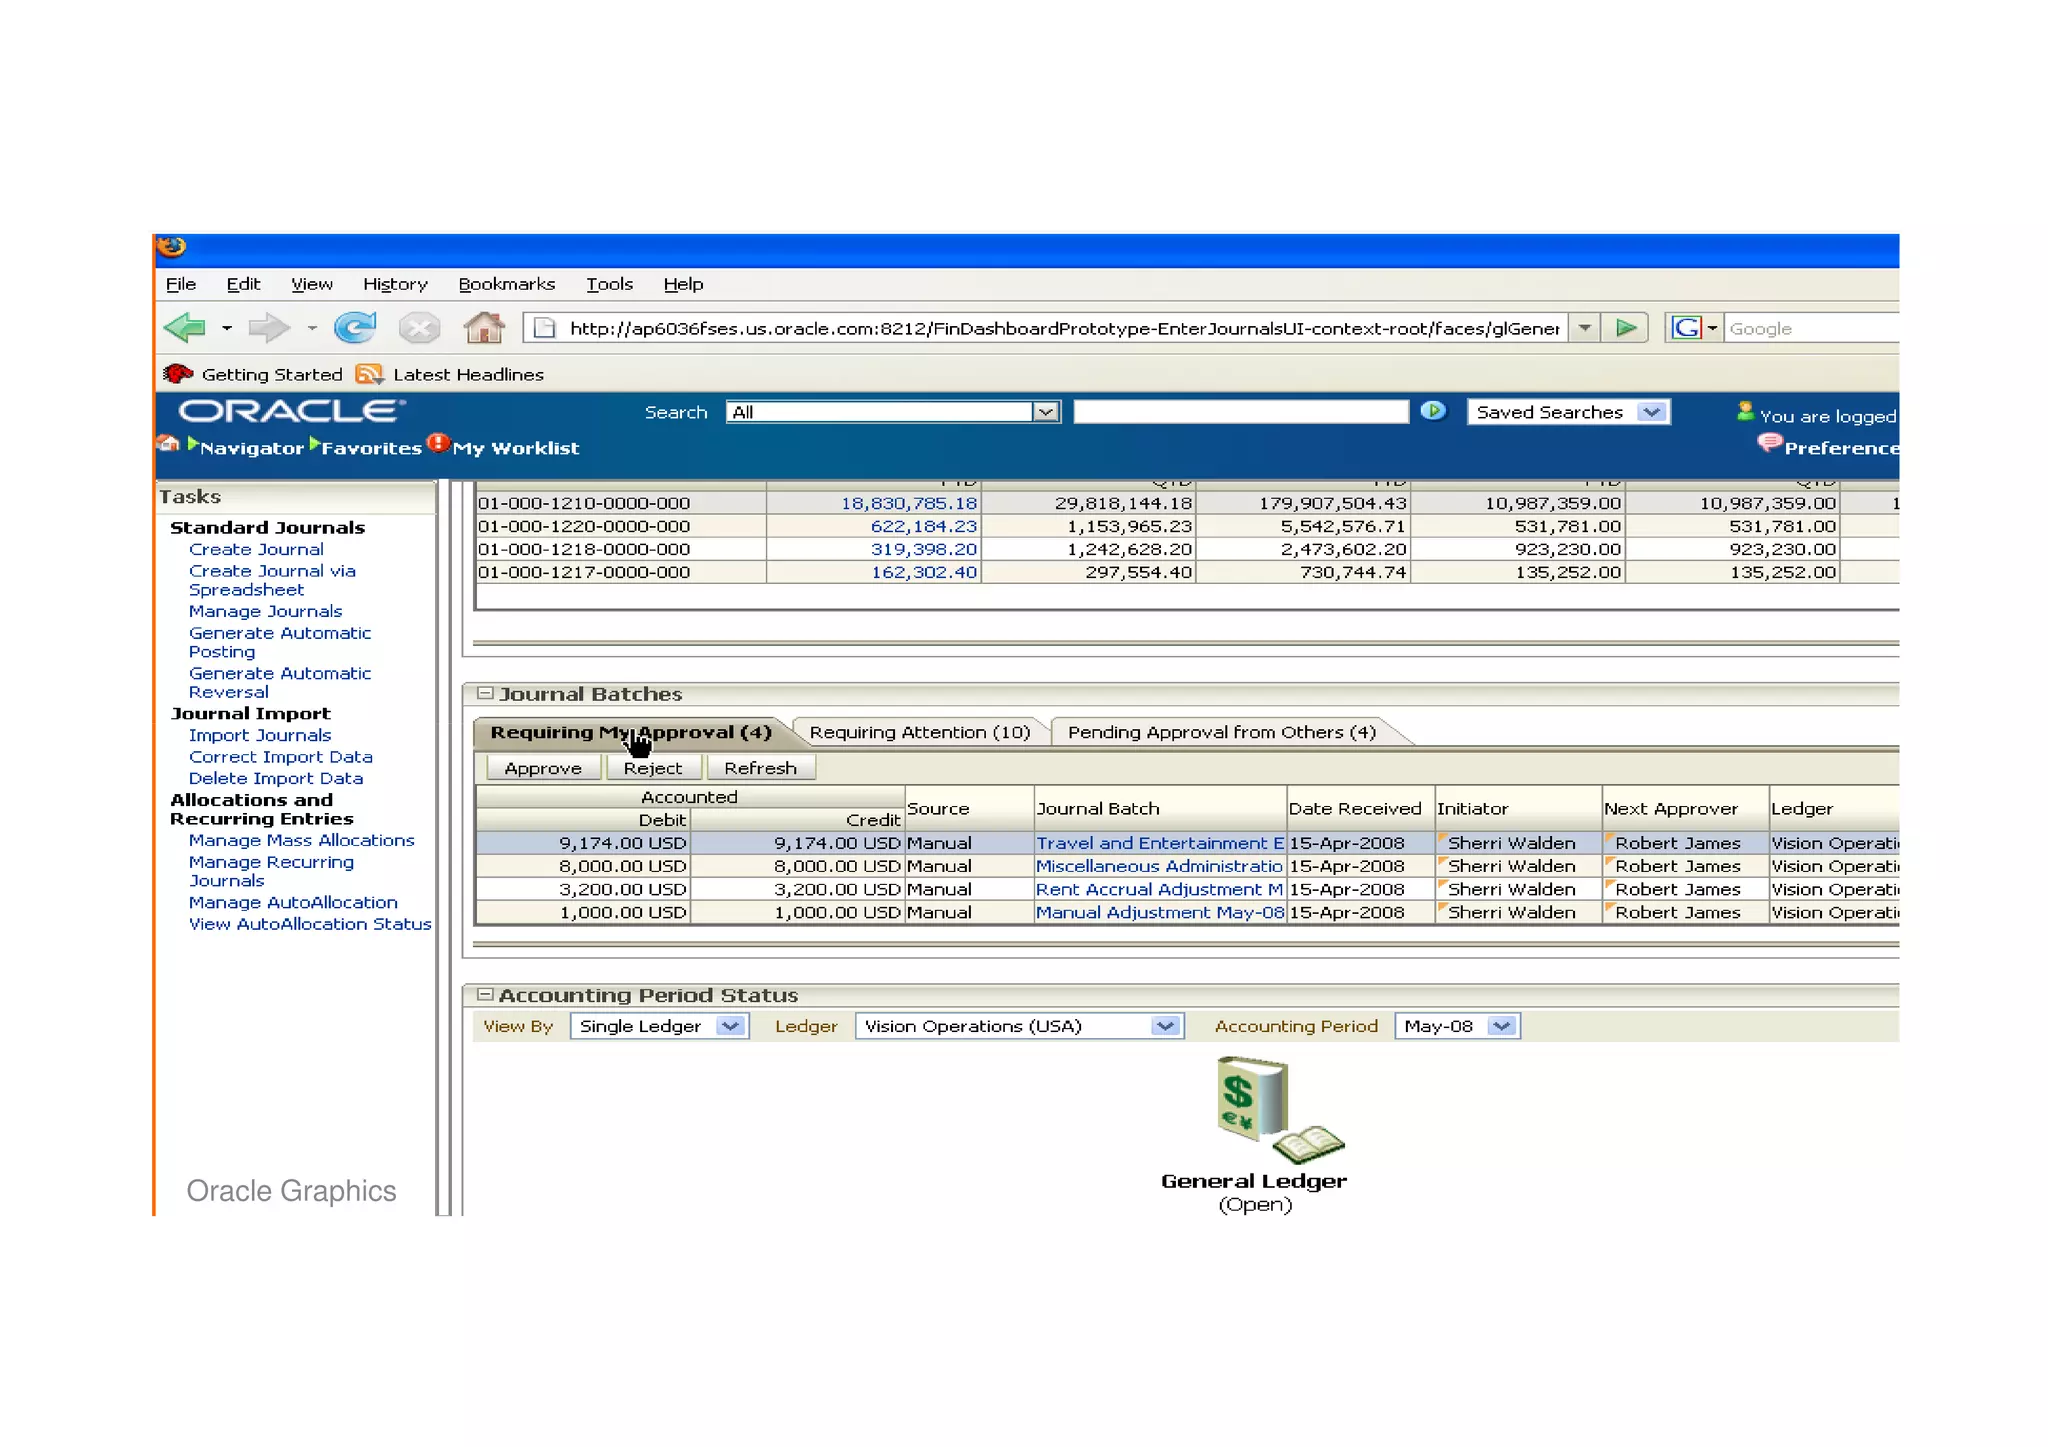Click the Delete Import Data link
This screenshot has width=2048, height=1447.
click(276, 778)
